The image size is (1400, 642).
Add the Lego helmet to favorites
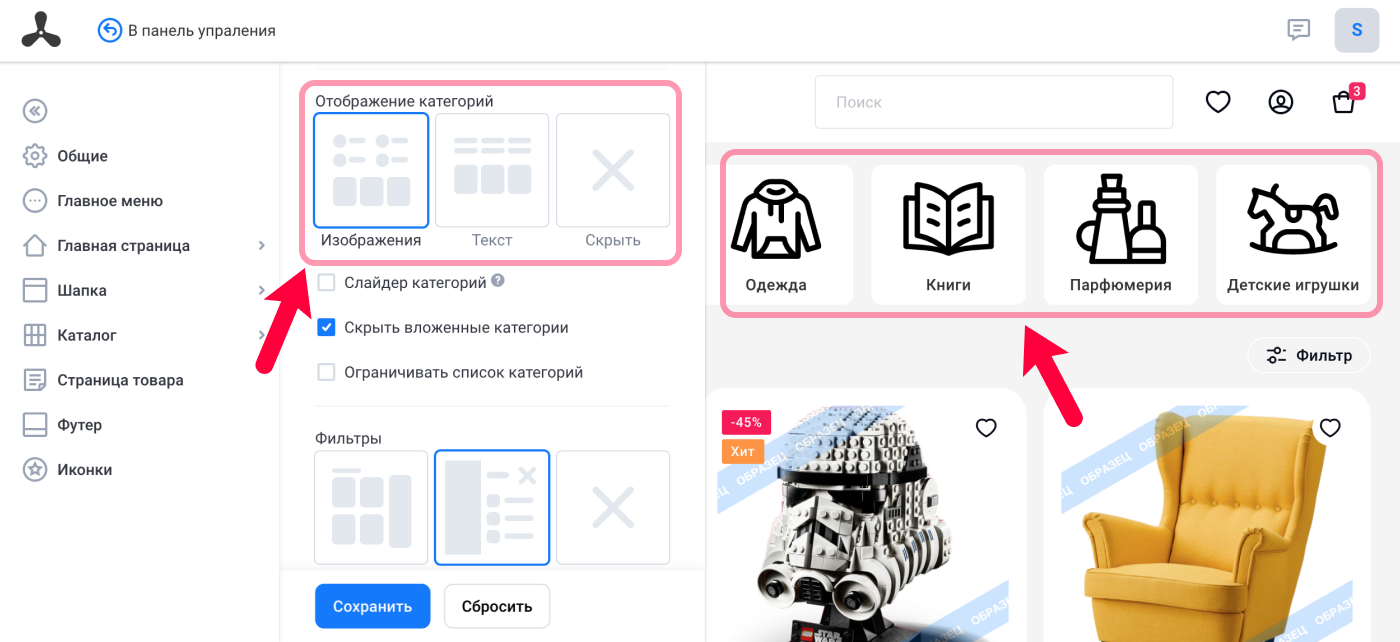coord(986,428)
